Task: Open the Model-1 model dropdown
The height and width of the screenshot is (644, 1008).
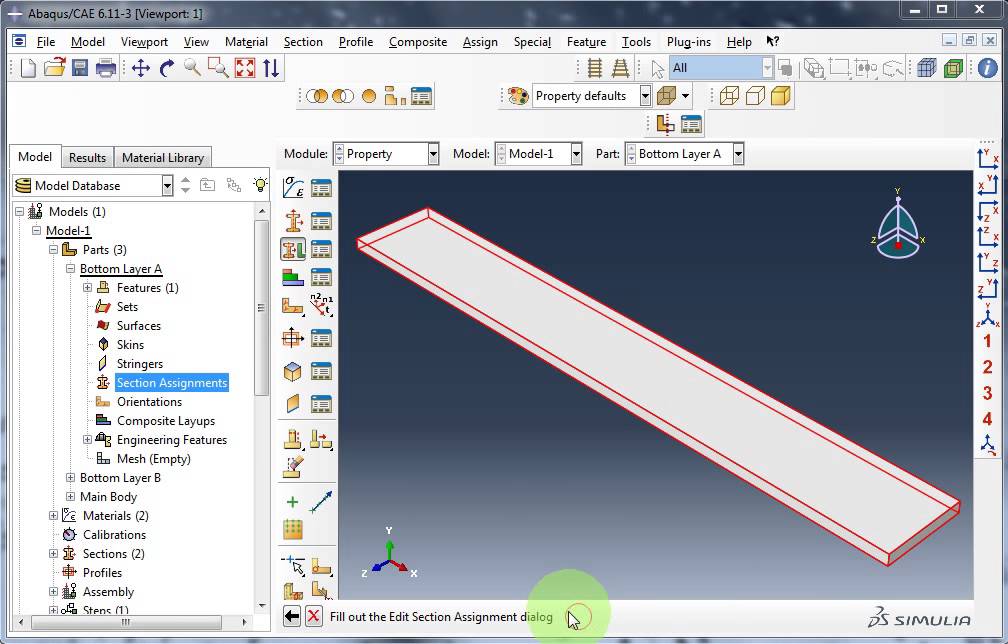Action: pos(576,154)
